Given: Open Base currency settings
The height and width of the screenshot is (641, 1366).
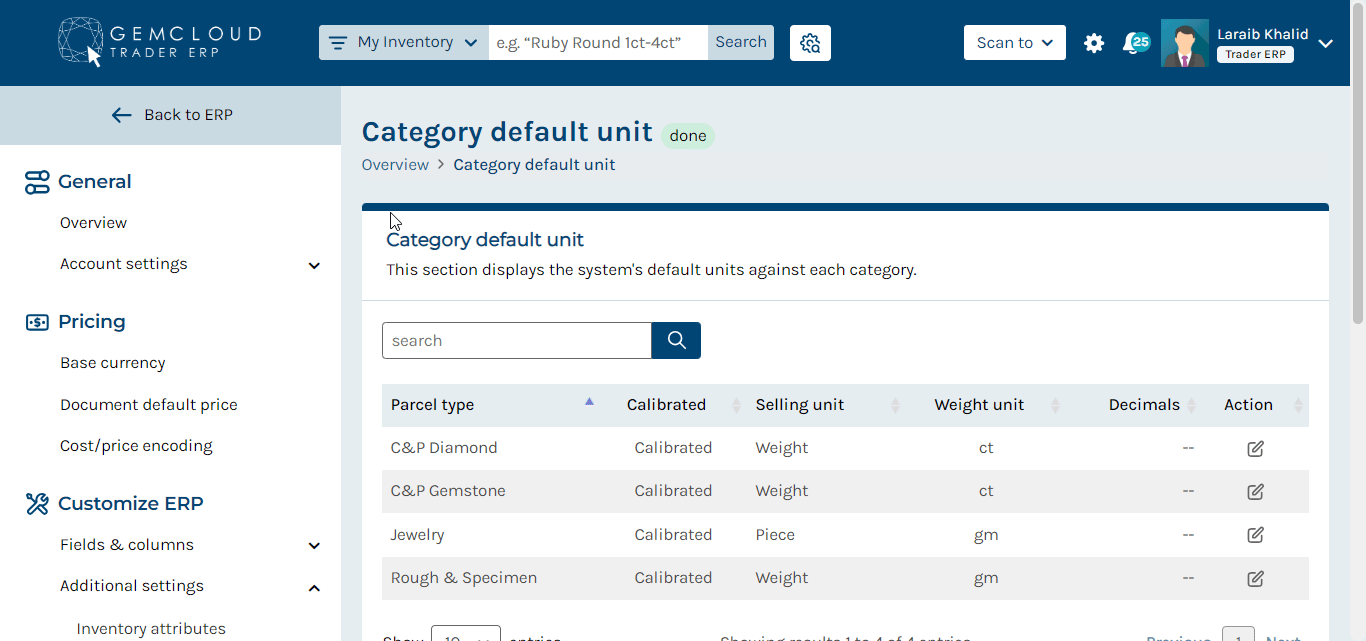Looking at the screenshot, I should (113, 363).
